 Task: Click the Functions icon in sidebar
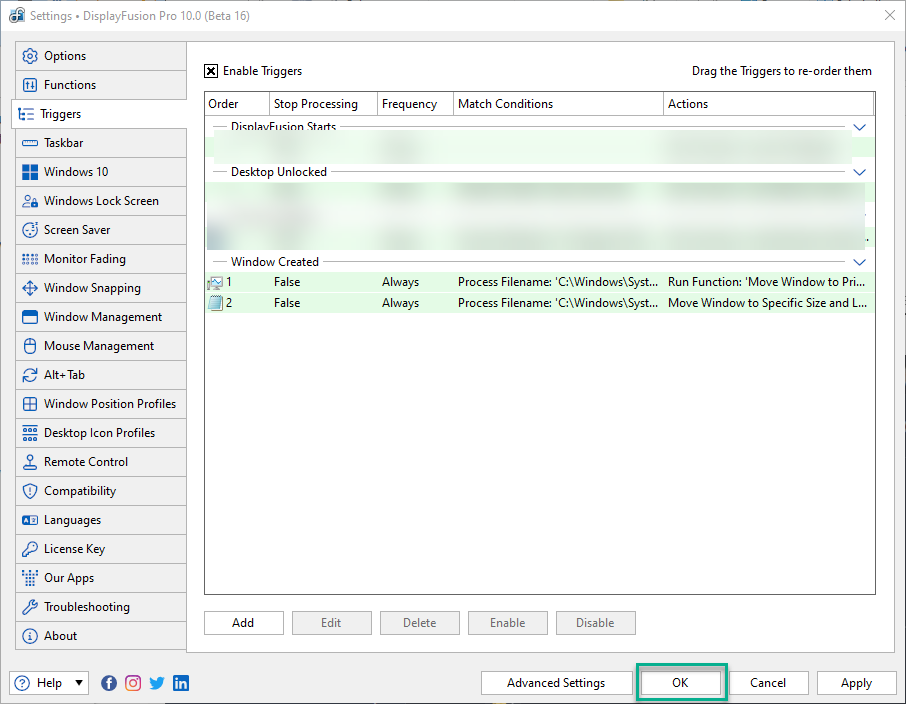click(x=29, y=85)
